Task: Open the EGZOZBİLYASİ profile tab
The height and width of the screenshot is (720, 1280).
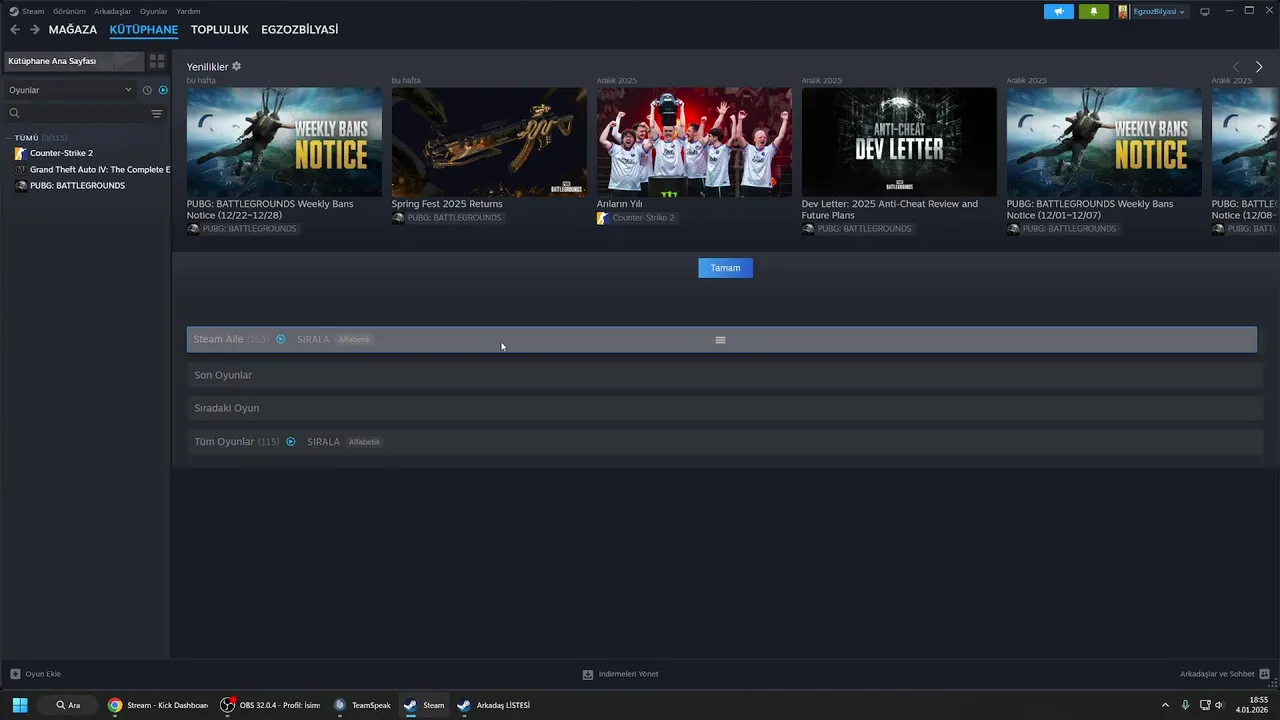Action: 300,30
